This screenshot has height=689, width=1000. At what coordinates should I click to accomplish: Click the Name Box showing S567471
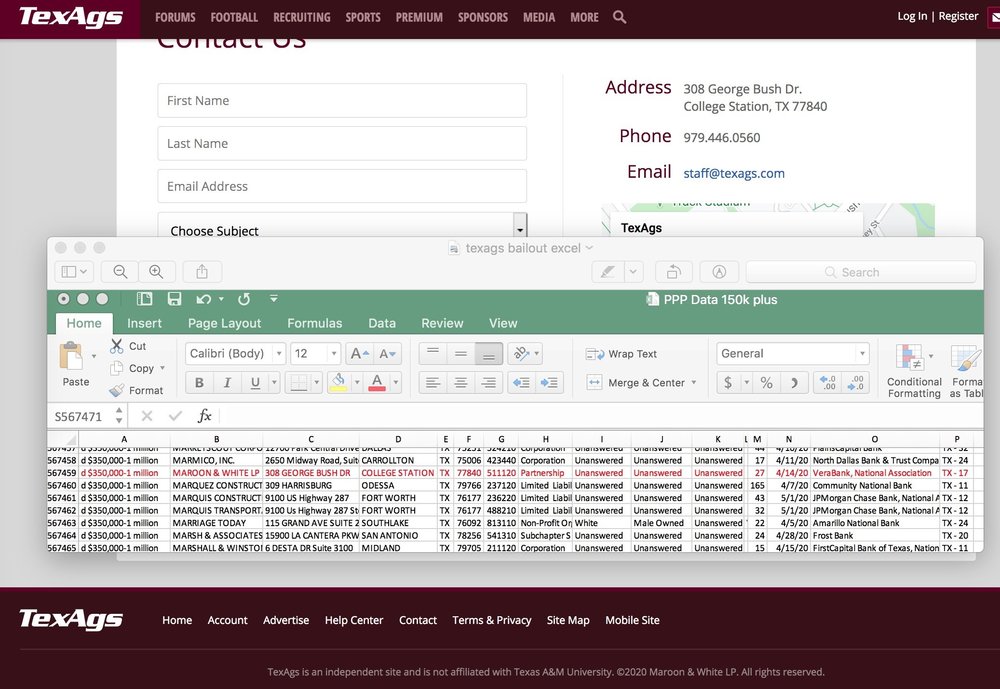[x=80, y=415]
